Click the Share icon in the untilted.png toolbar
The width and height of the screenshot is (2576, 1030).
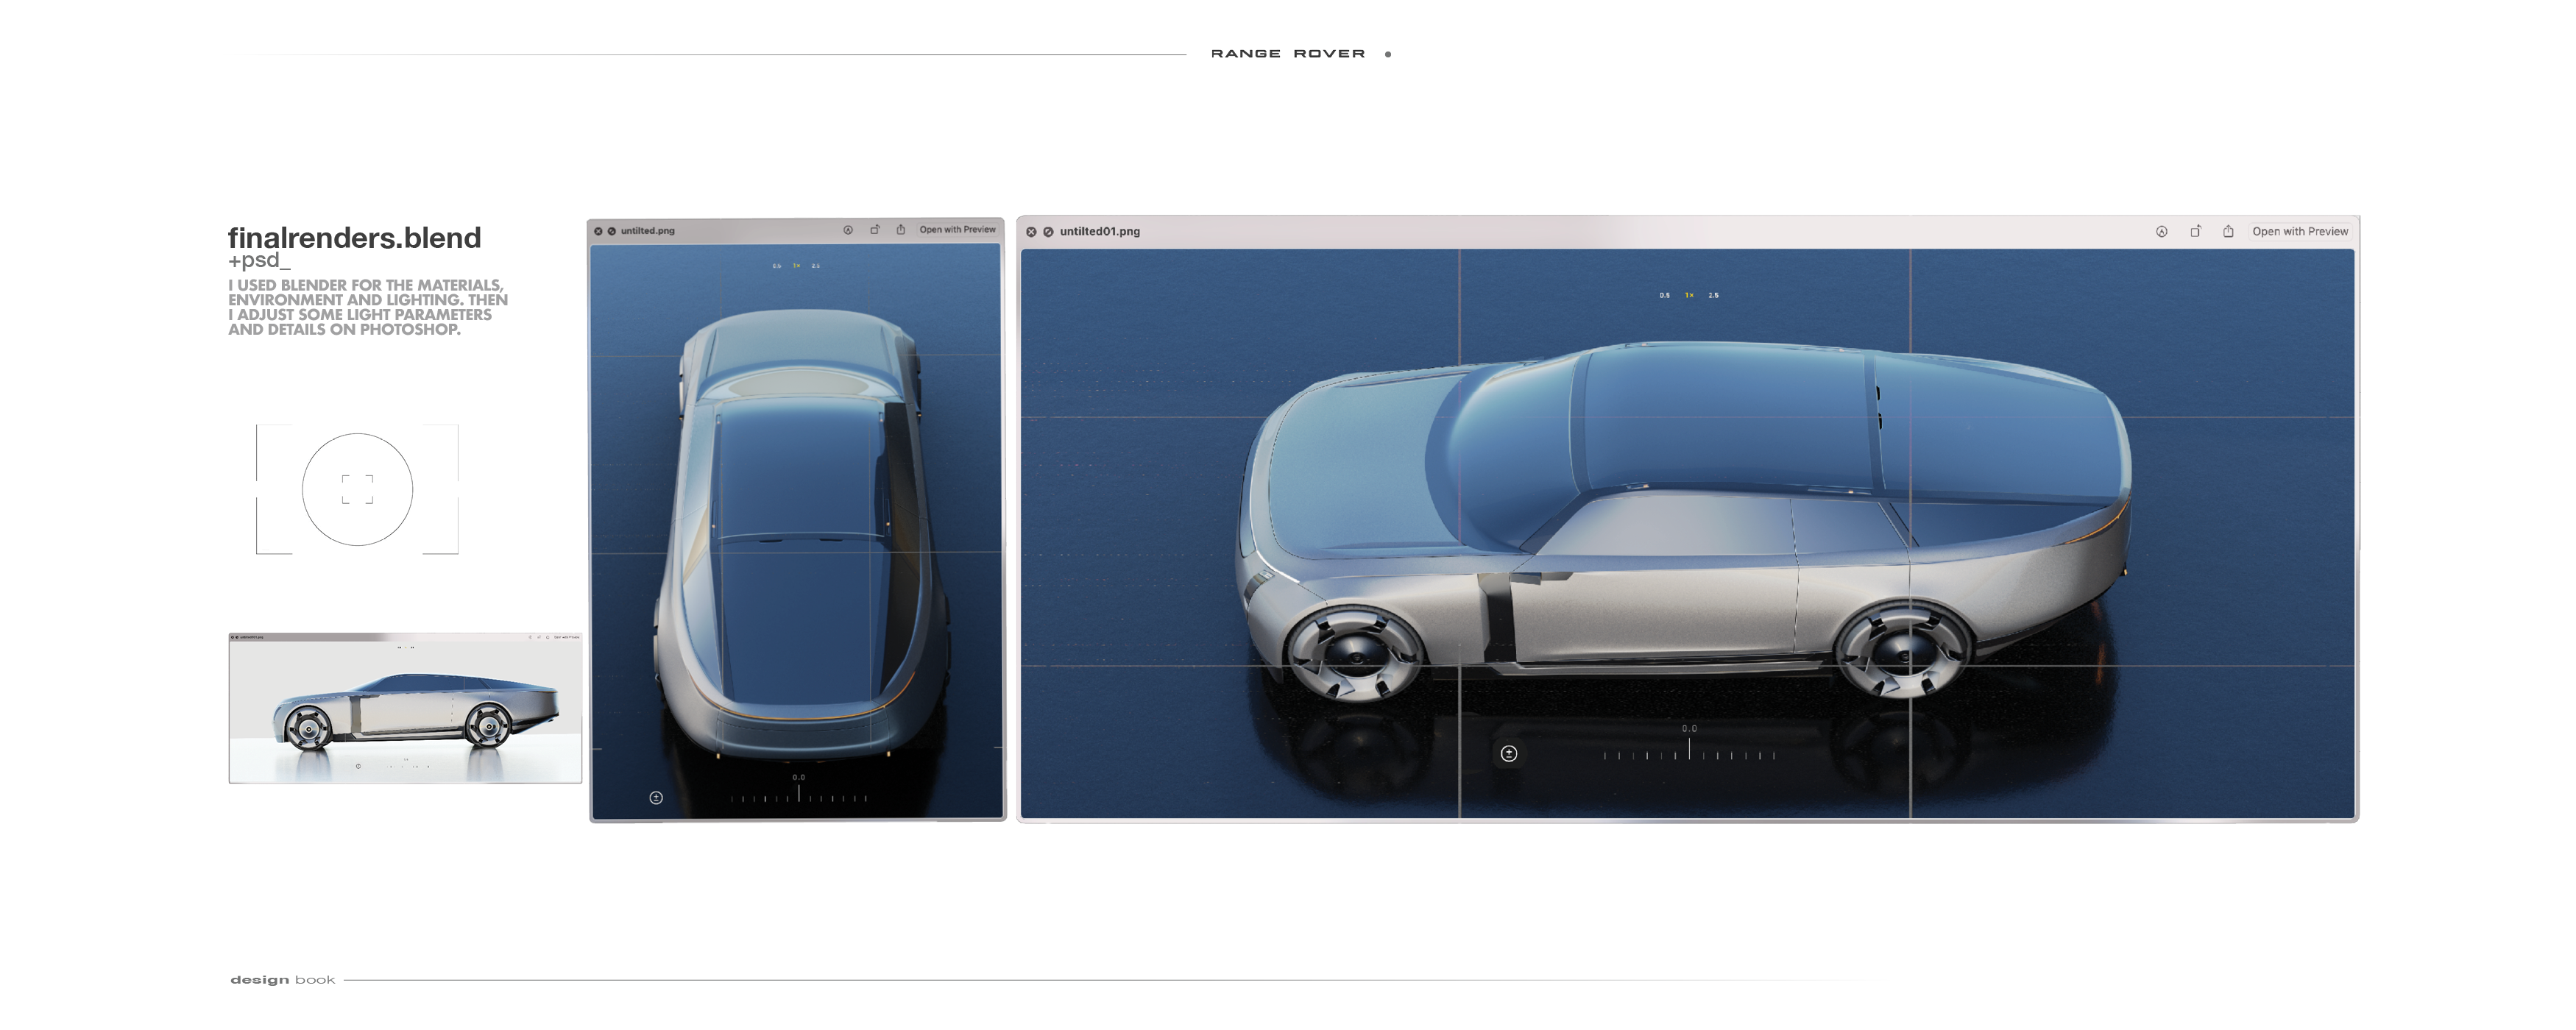900,230
